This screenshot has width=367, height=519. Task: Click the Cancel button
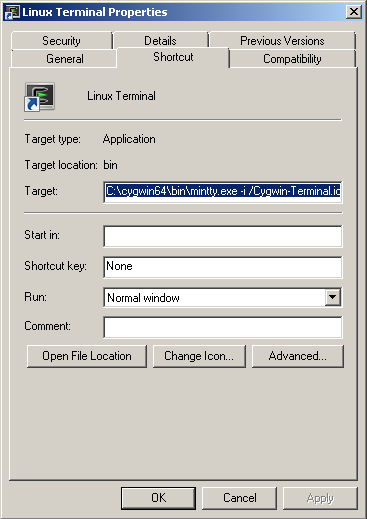[x=239, y=498]
